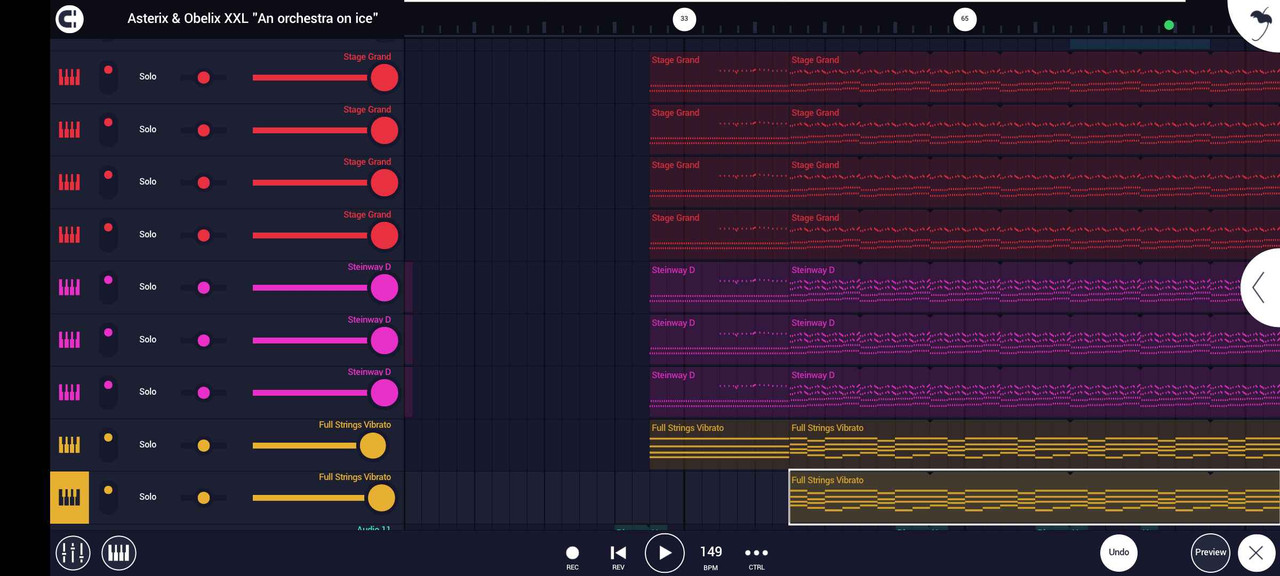This screenshot has width=1280, height=576.
Task: Change the 149 BPM tempo value
Action: 711,556
